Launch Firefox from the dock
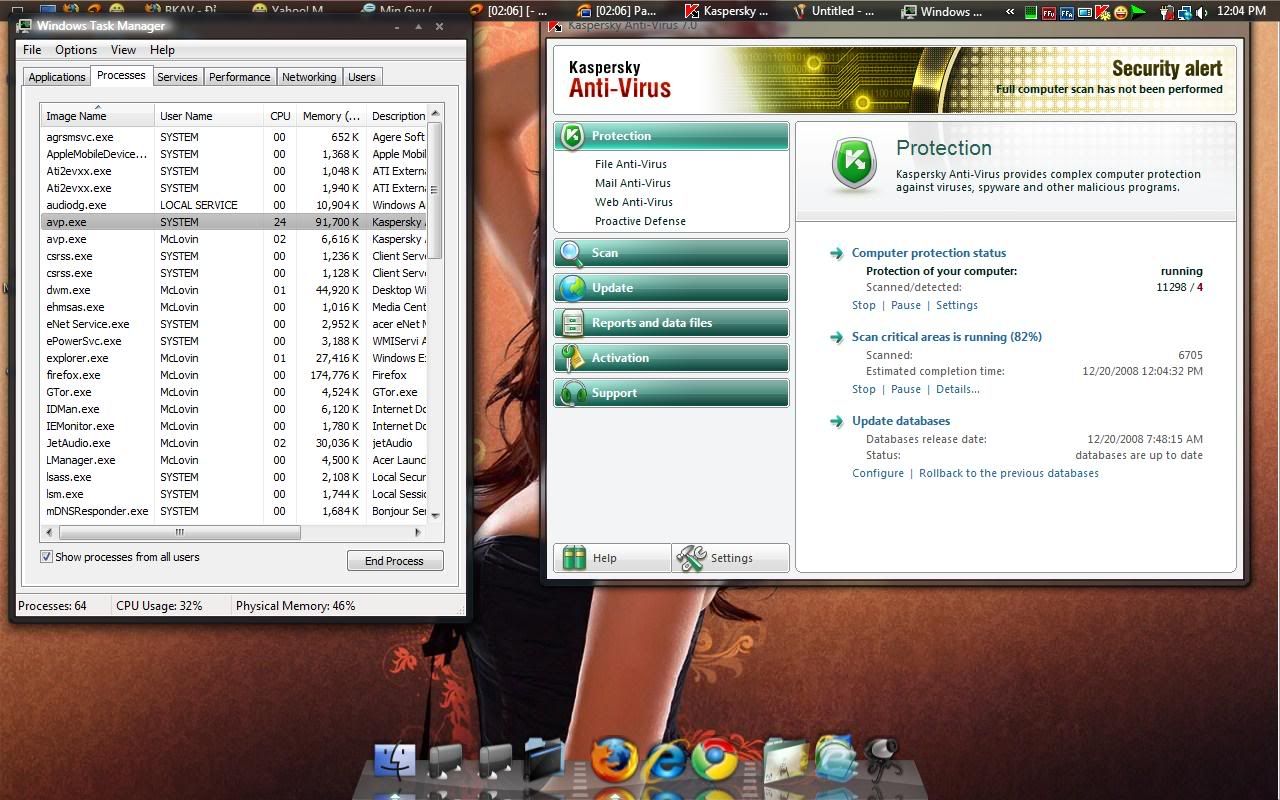Viewport: 1280px width, 800px height. tap(614, 760)
